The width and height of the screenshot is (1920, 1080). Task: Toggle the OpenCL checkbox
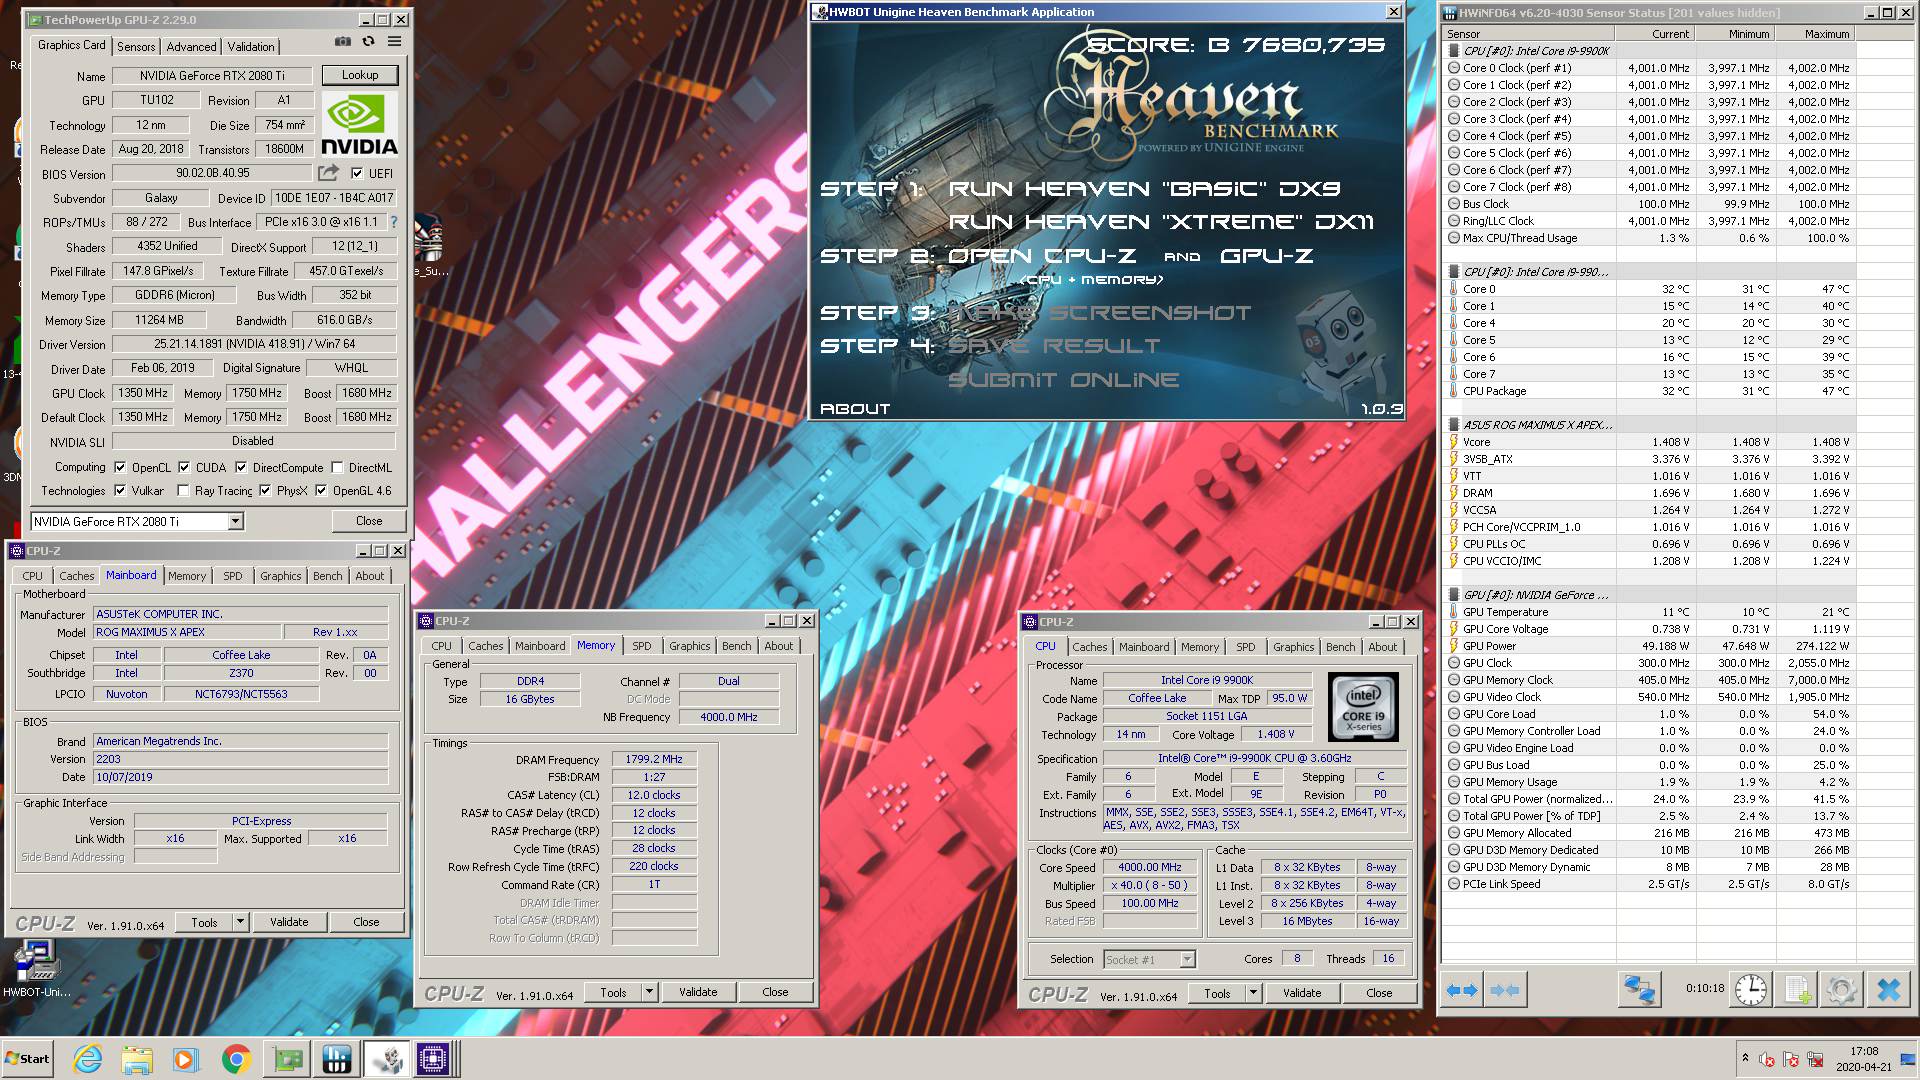(x=120, y=467)
